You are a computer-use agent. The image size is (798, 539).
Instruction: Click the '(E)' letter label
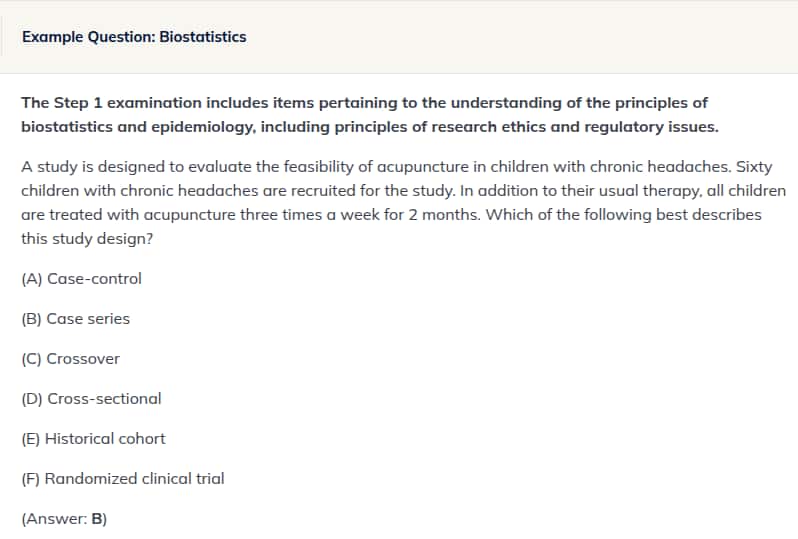31,439
